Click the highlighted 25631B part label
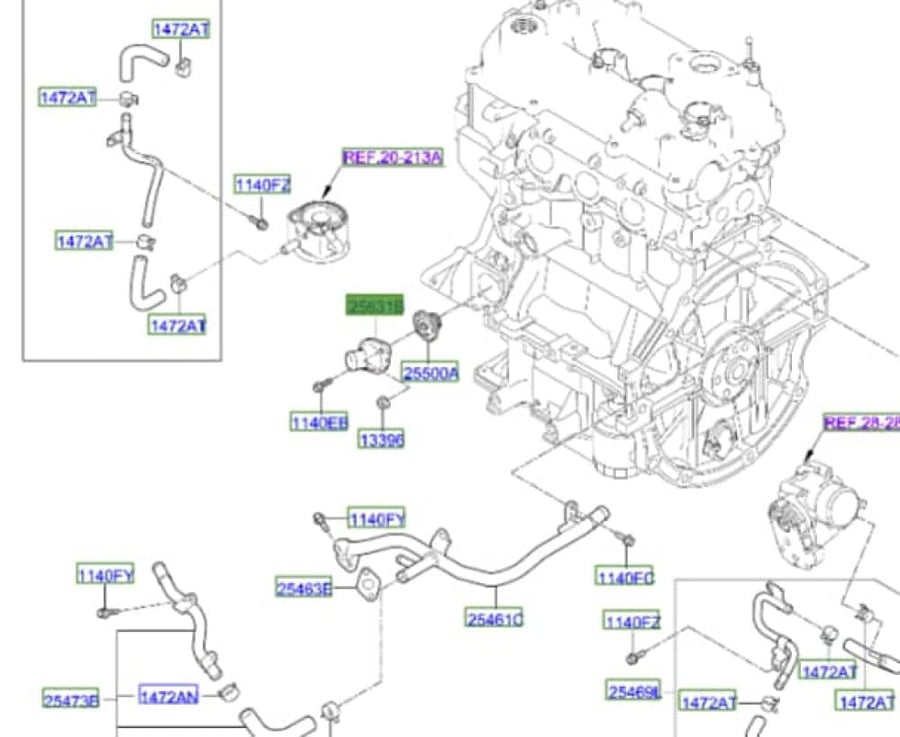 [x=375, y=305]
